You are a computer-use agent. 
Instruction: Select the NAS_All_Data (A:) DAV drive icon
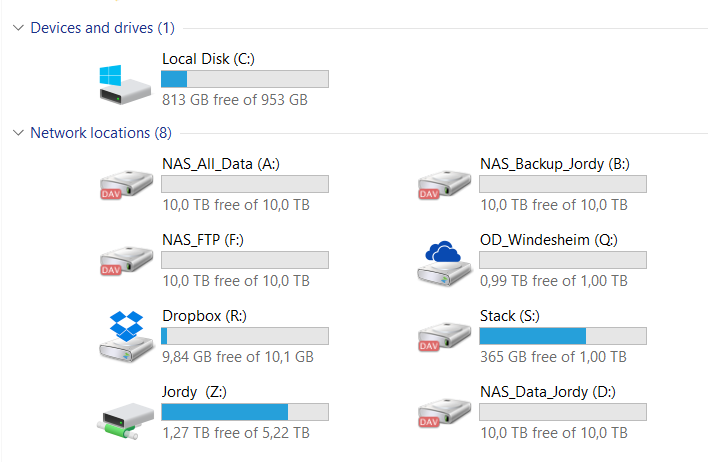coord(126,184)
